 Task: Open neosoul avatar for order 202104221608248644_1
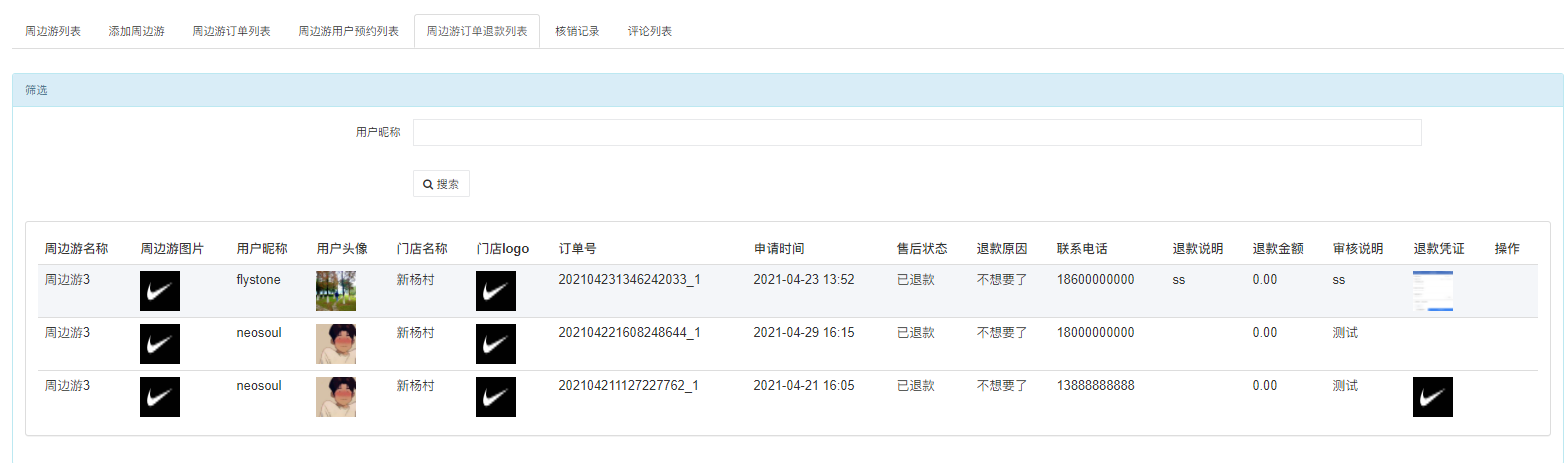coord(336,344)
